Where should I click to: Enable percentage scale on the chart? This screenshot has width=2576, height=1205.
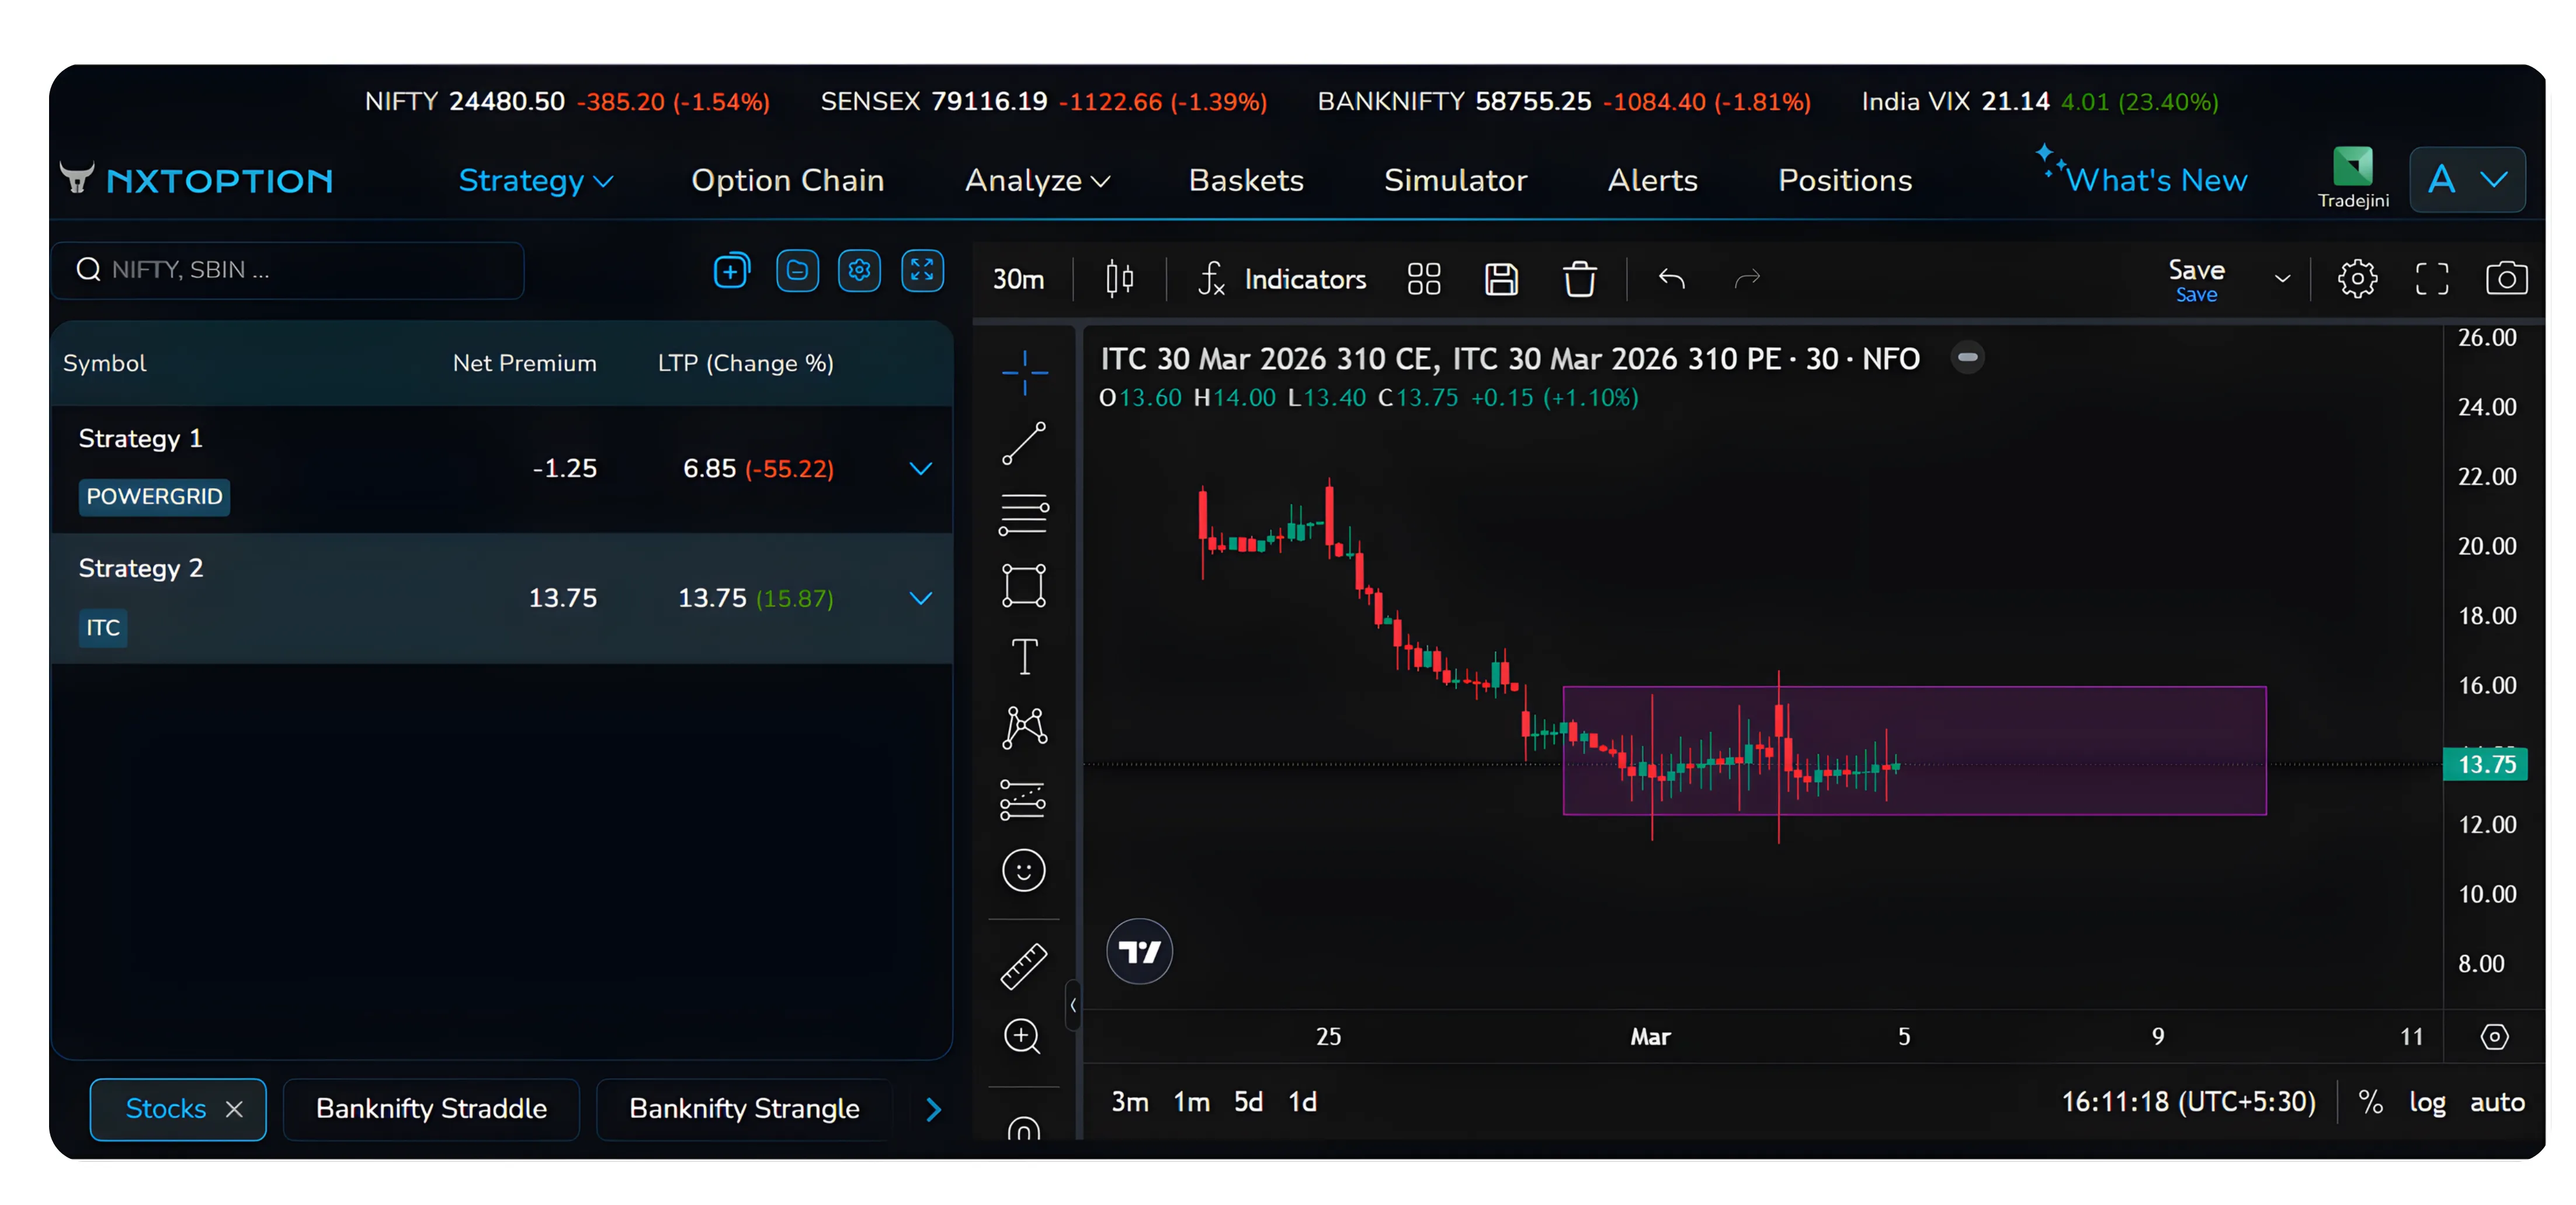click(2371, 1102)
